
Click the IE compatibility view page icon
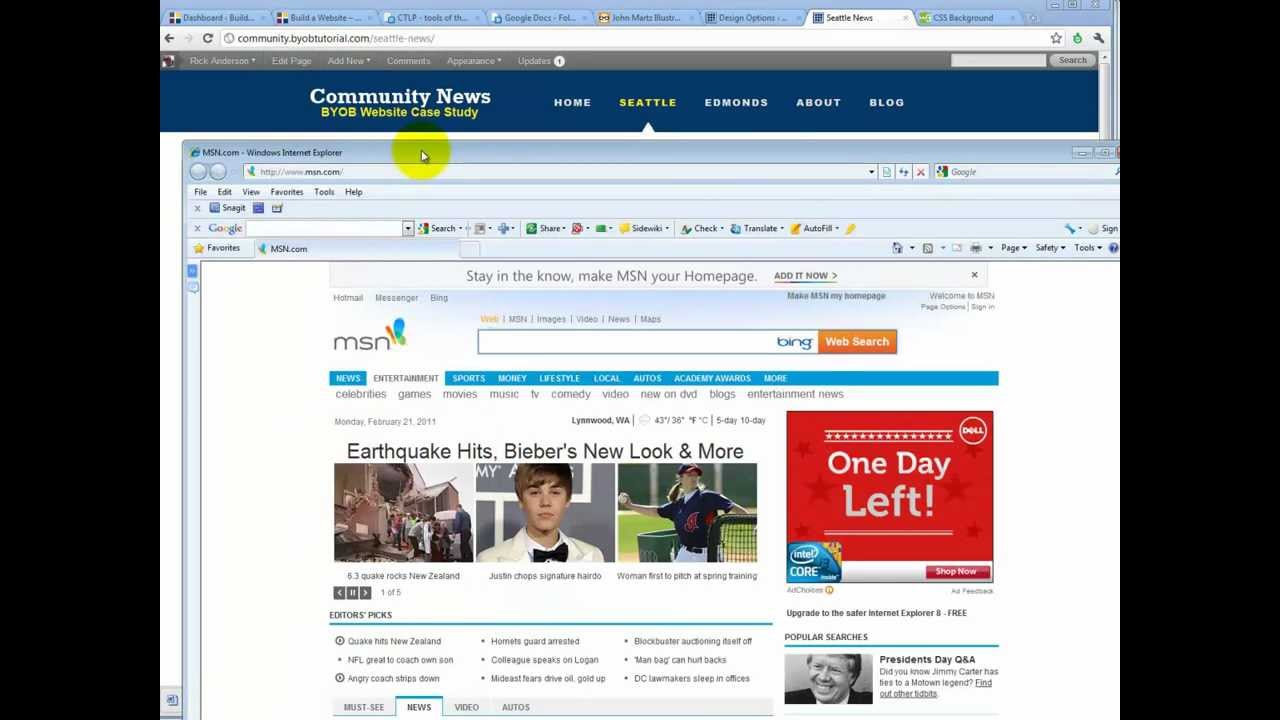click(x=886, y=172)
